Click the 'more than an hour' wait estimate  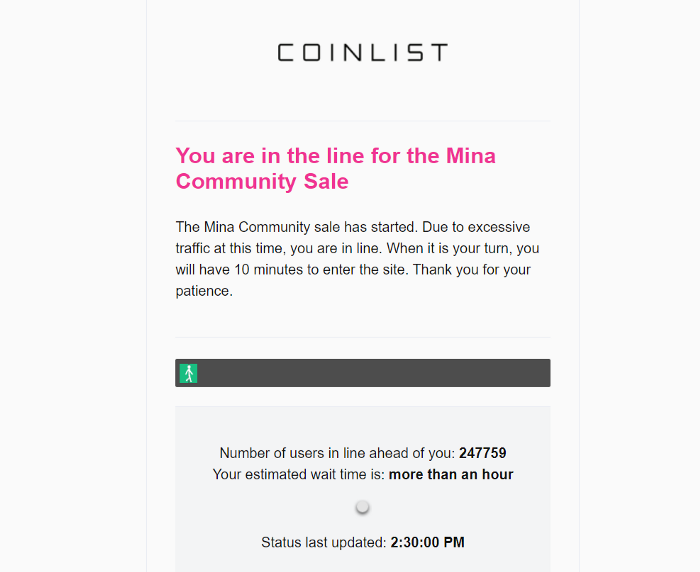point(451,474)
